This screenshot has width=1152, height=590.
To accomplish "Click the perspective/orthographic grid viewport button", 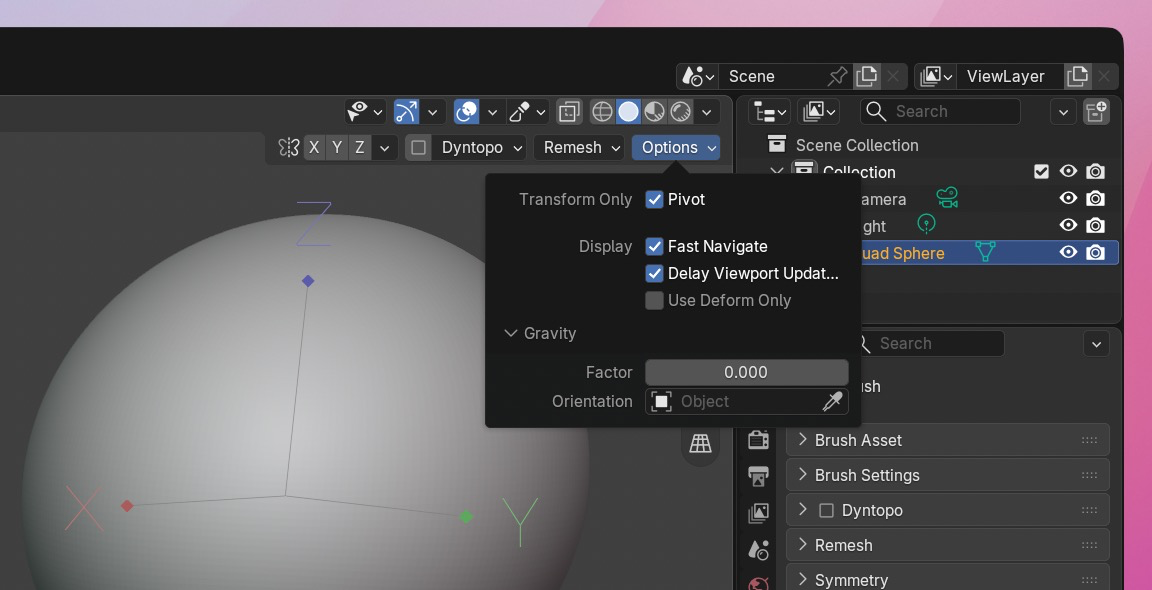I will pos(700,443).
